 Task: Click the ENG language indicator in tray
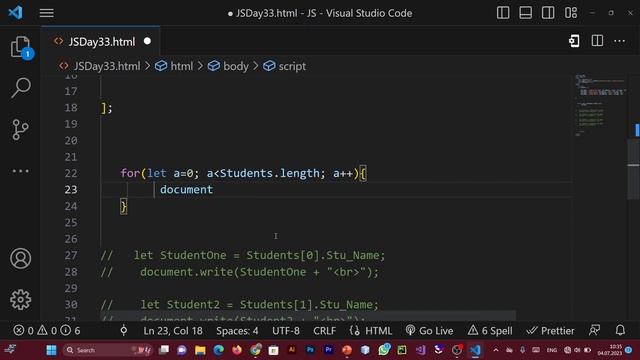[552, 350]
